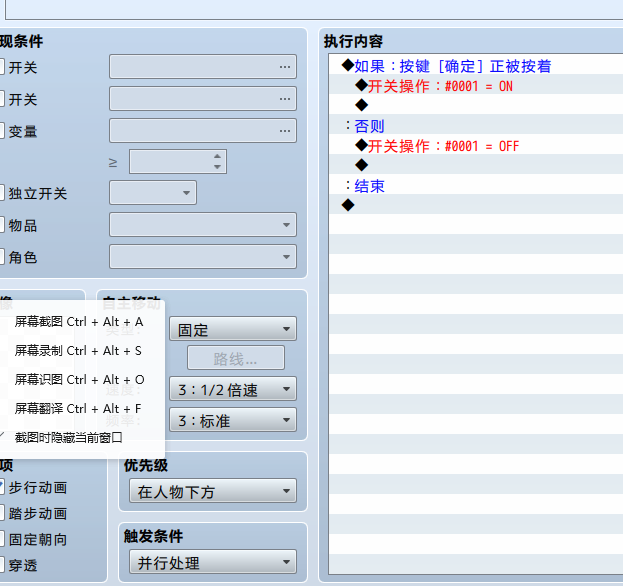The height and width of the screenshot is (586, 623).
Task: Increase the variable threshold stepper value
Action: 217,156
